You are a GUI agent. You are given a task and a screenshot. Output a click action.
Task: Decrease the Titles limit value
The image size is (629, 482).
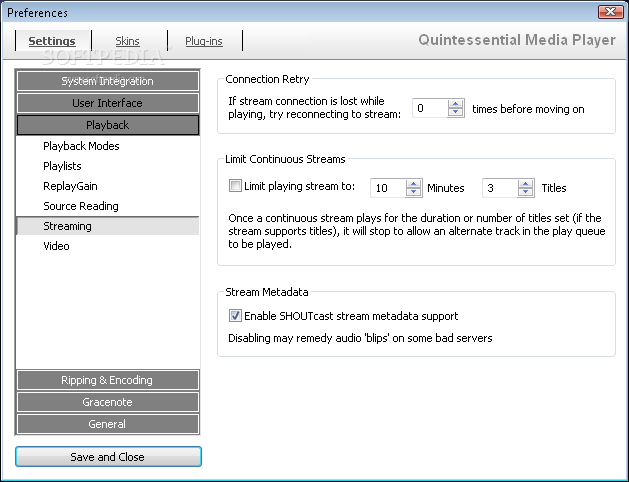click(526, 192)
